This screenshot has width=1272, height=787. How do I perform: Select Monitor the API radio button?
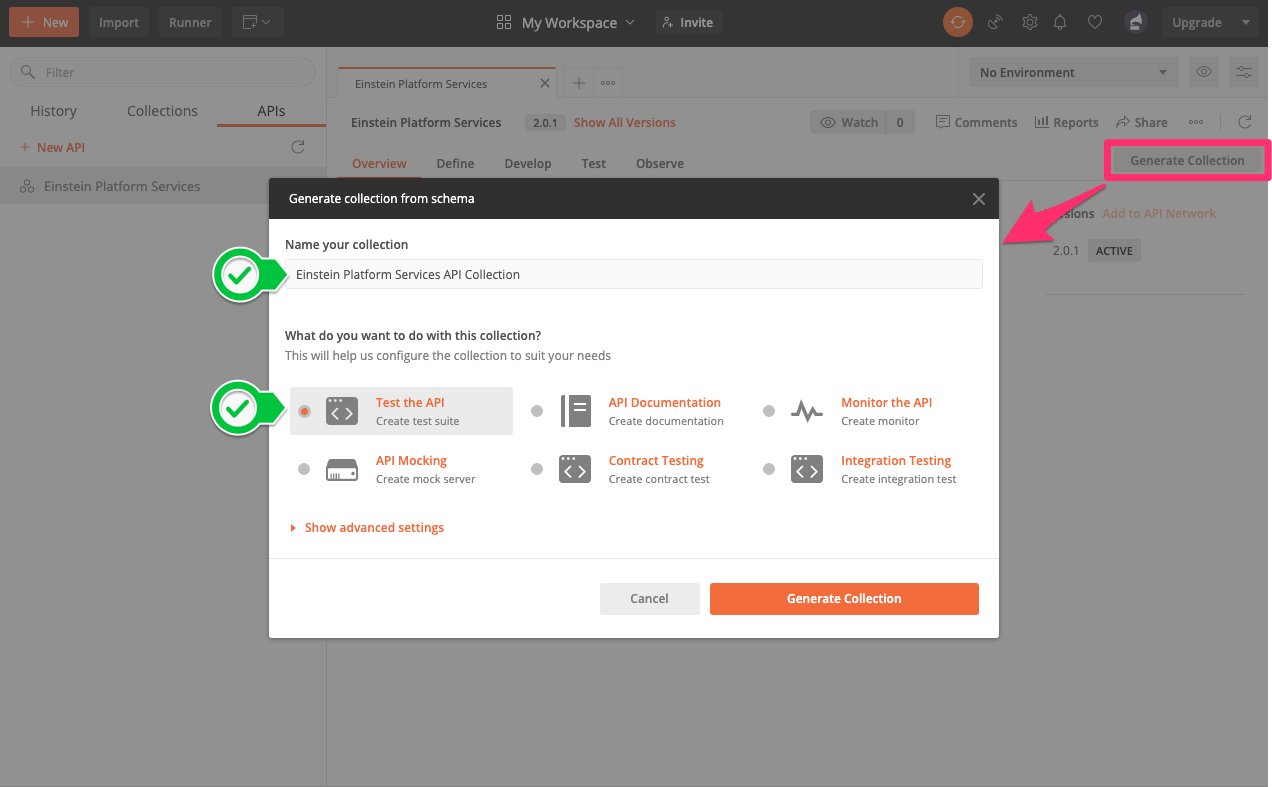coord(769,411)
